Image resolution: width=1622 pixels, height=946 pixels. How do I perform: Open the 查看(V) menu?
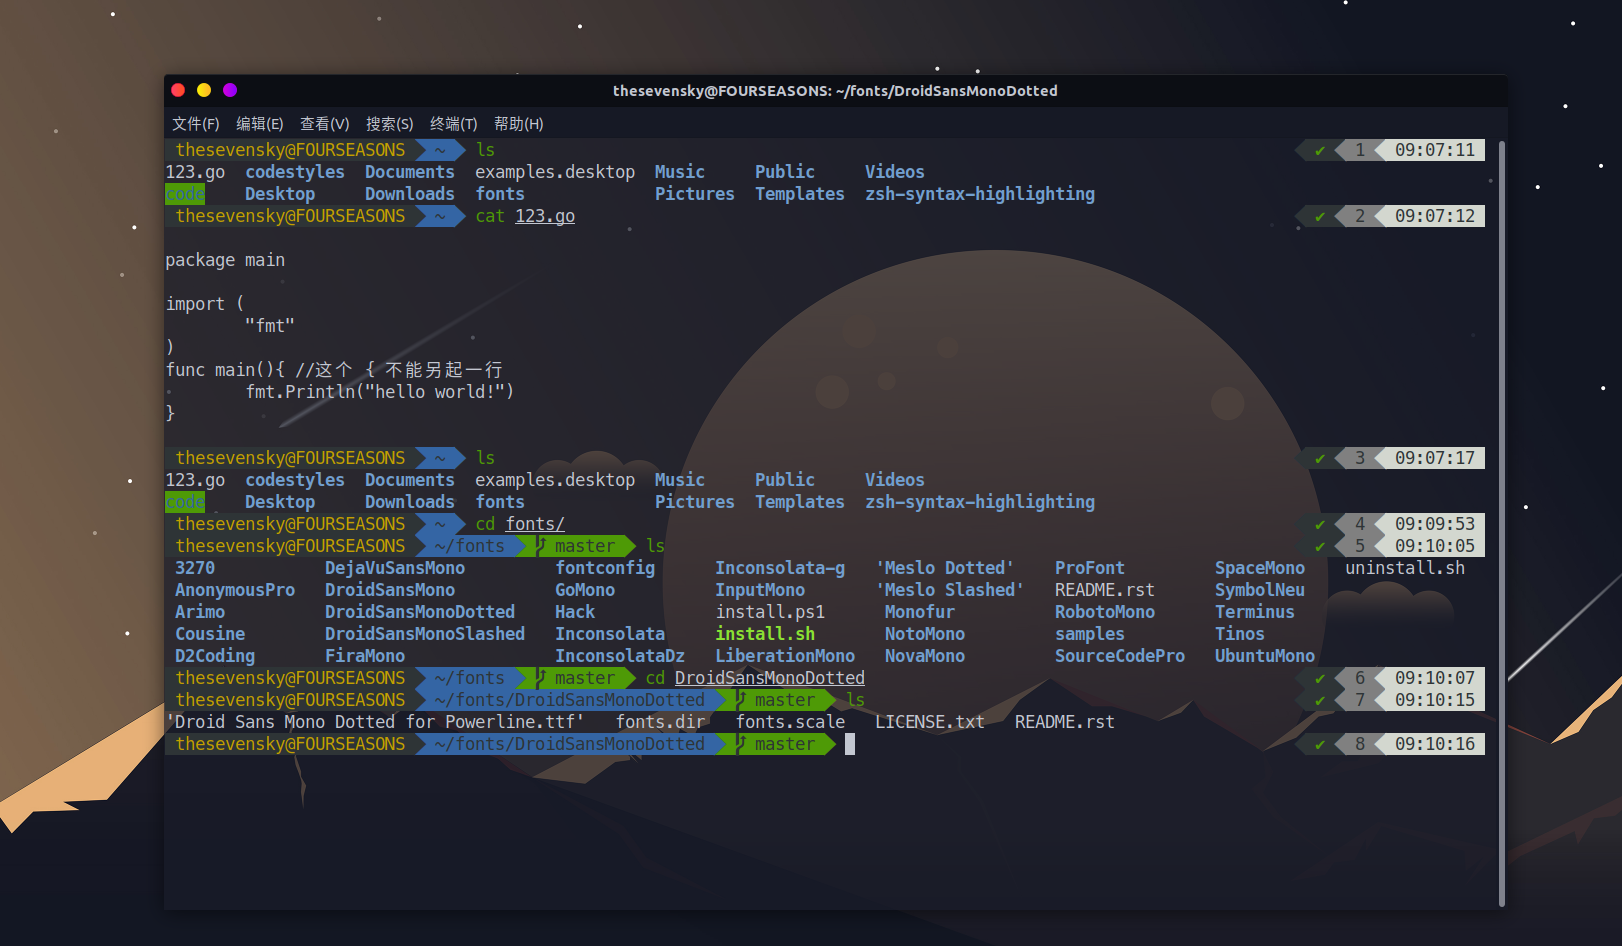point(324,124)
